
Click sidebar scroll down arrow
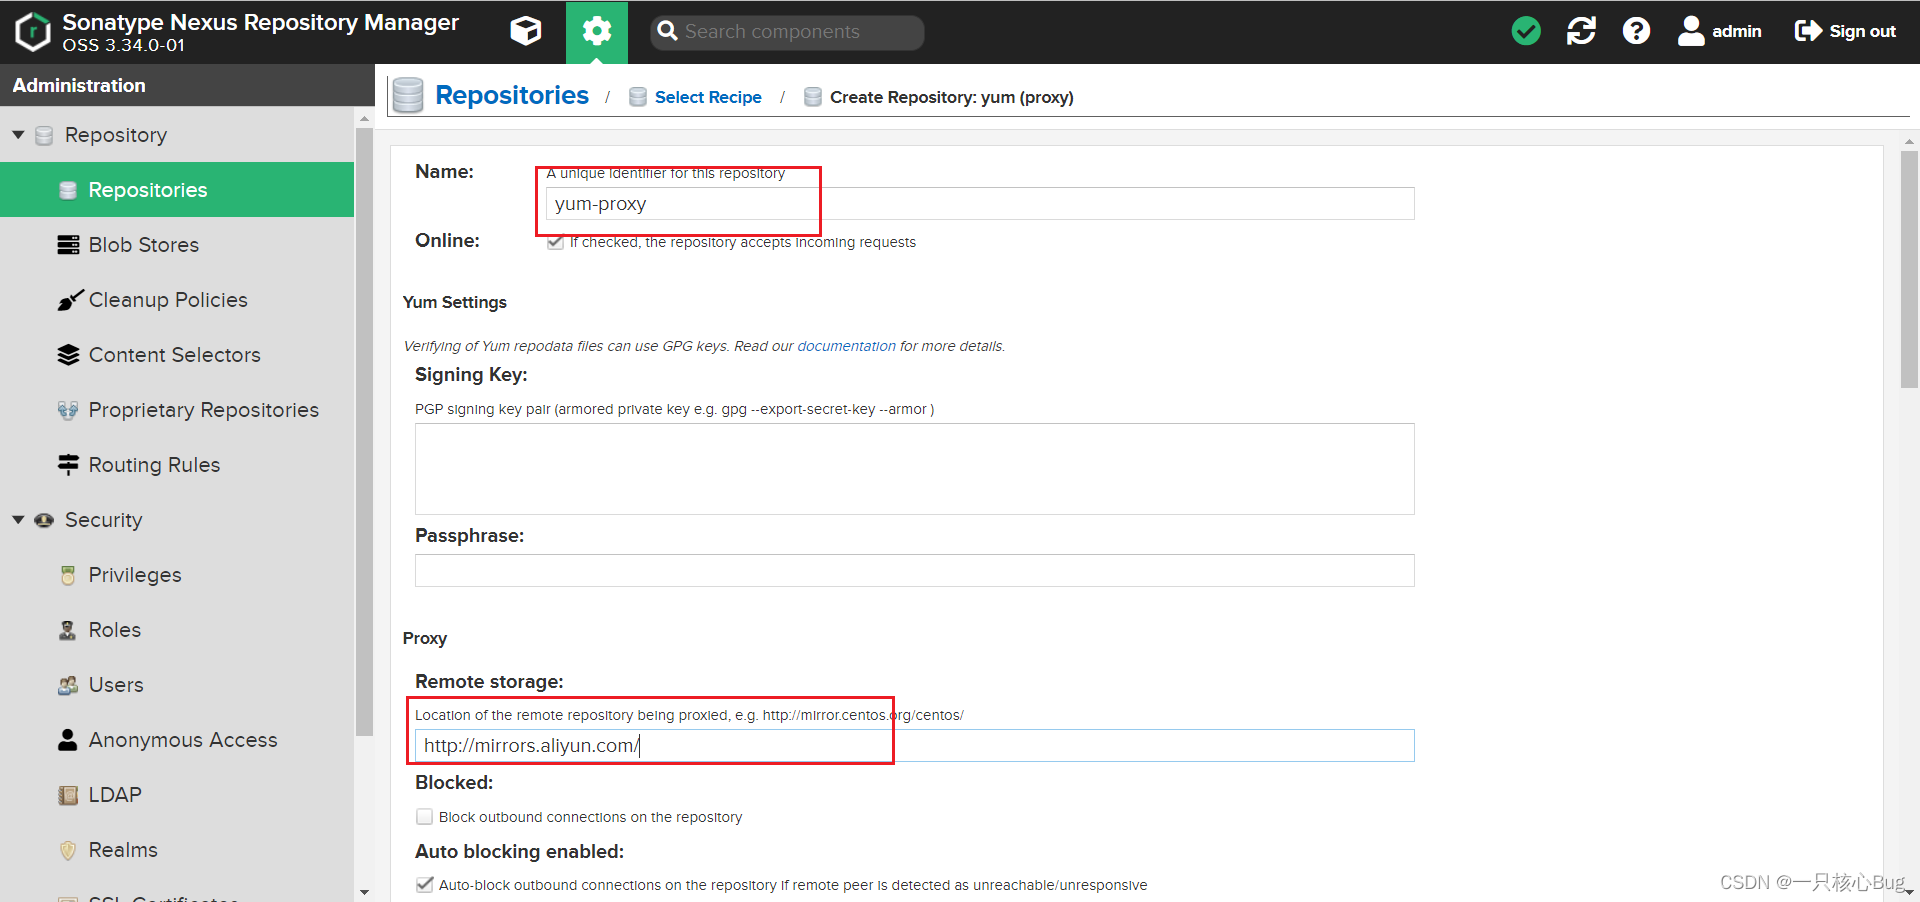[x=364, y=892]
